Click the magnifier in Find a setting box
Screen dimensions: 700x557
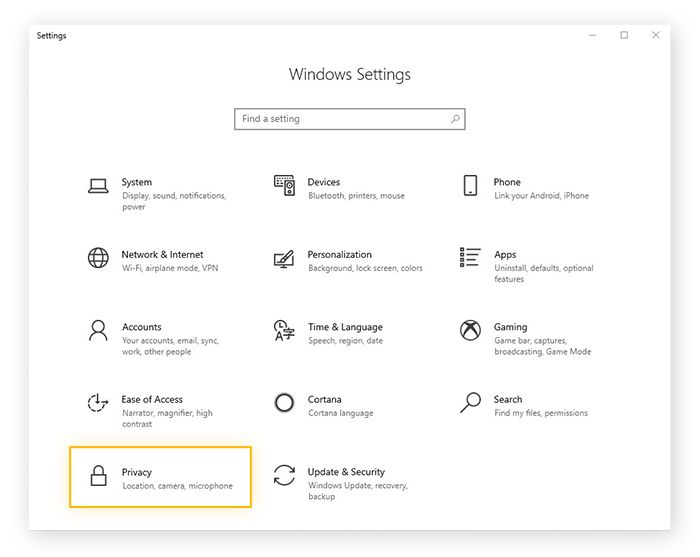[455, 119]
